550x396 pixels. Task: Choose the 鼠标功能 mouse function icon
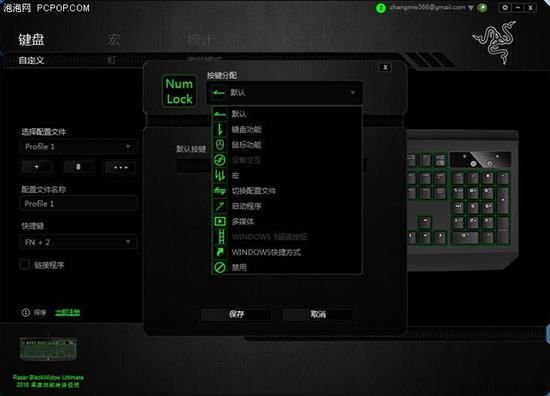pyautogui.click(x=220, y=145)
